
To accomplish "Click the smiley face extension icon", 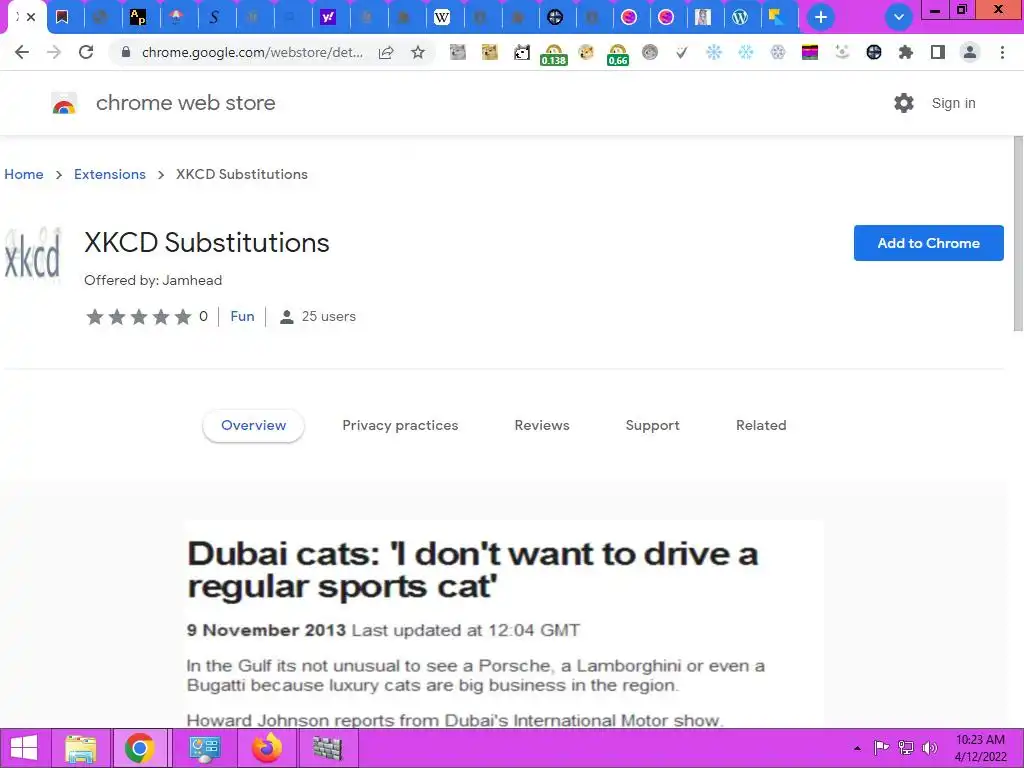I will pyautogui.click(x=842, y=51).
